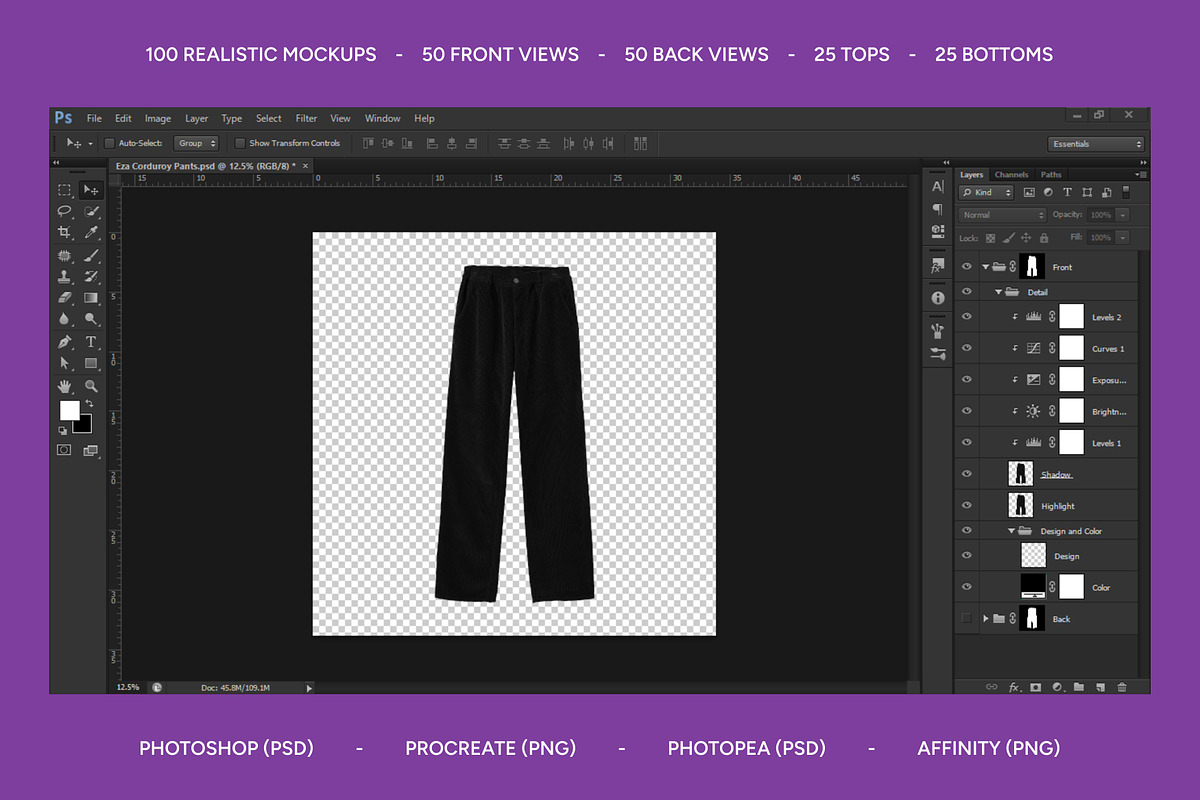Open the Layers panel options menu
Image resolution: width=1200 pixels, height=800 pixels.
[x=1142, y=175]
